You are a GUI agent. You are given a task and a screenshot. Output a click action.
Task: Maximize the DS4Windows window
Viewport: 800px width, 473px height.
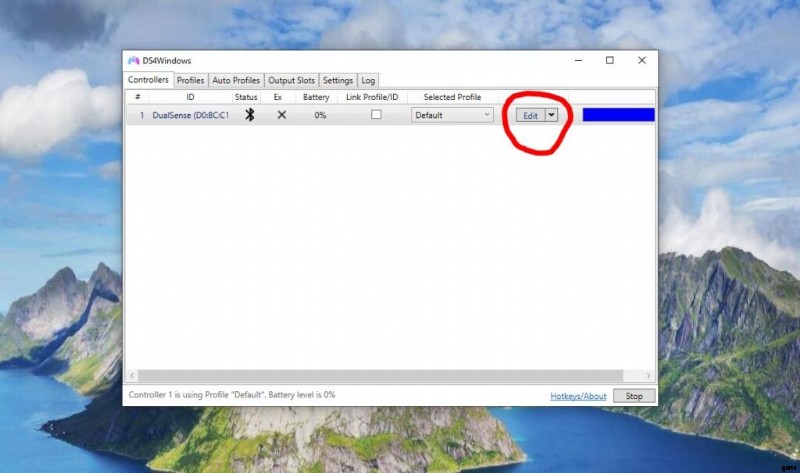[x=610, y=61]
